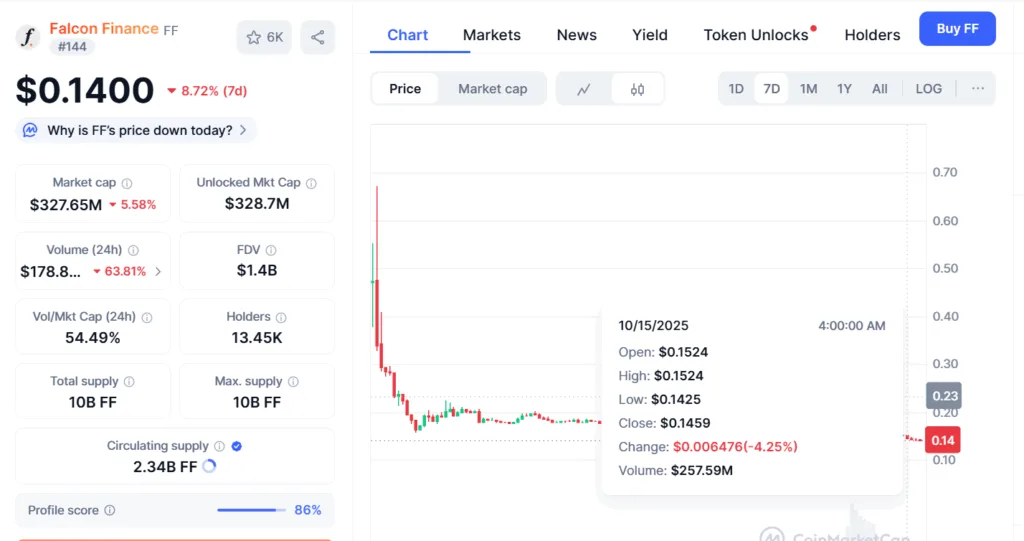
Task: Click the info icon next to Vol/Mkt Cap (24h)
Action: 147,318
